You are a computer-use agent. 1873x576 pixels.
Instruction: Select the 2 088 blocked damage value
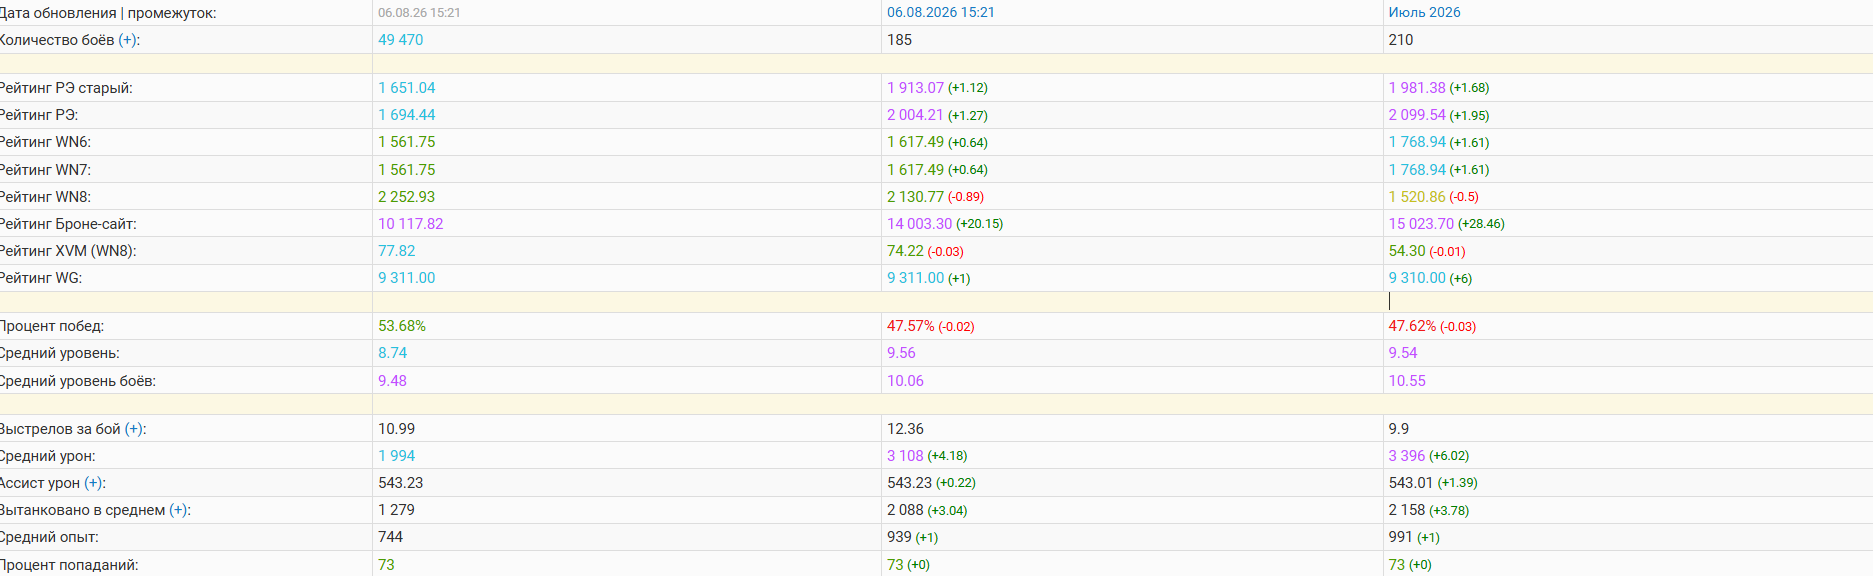tap(905, 510)
